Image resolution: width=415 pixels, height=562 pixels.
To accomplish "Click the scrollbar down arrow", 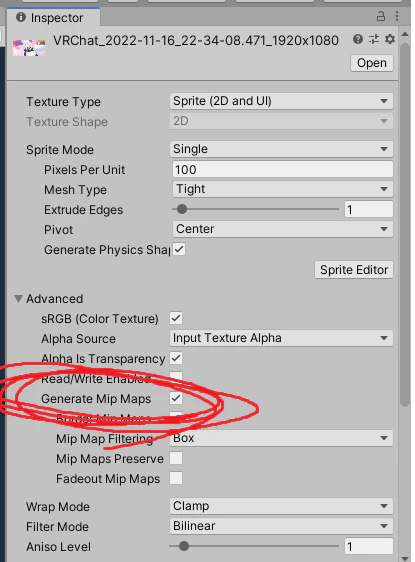I will tap(405, 558).
